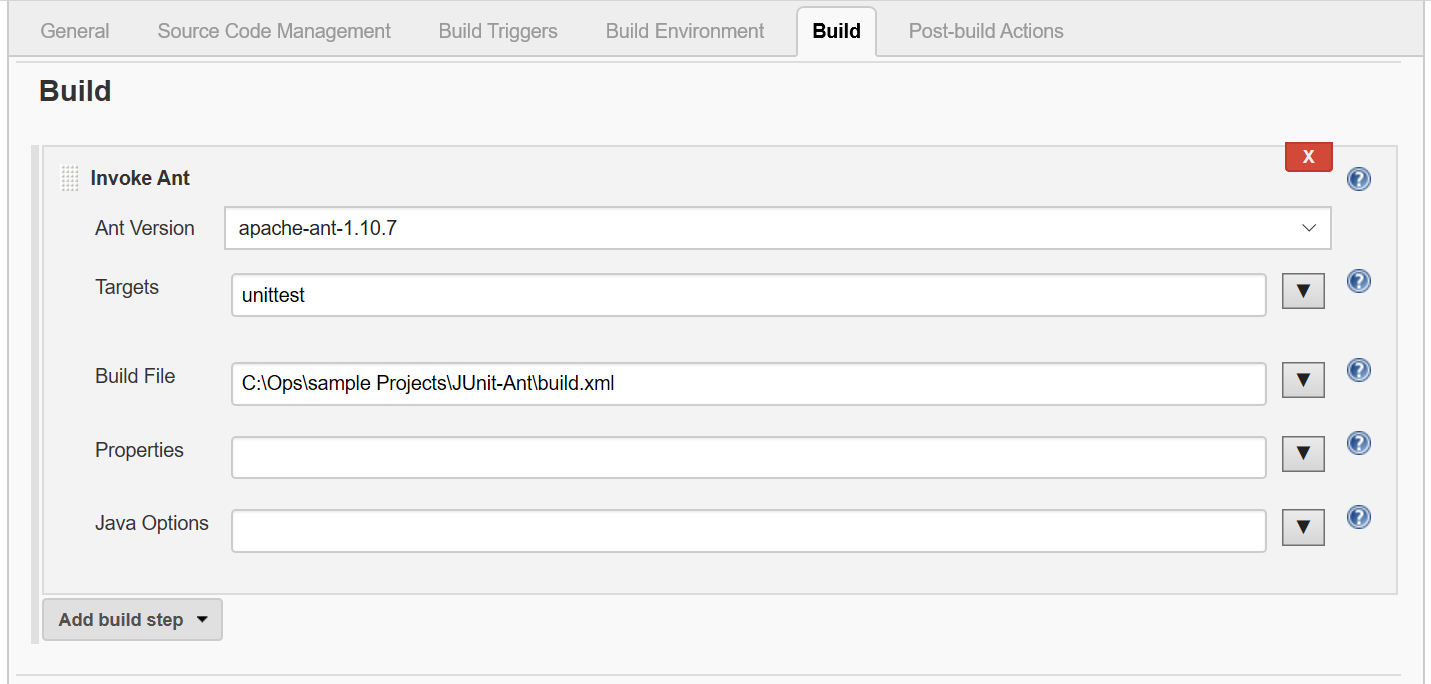Viewport: 1431px width, 684px height.
Task: Show help for Properties field
Action: pos(1358,443)
